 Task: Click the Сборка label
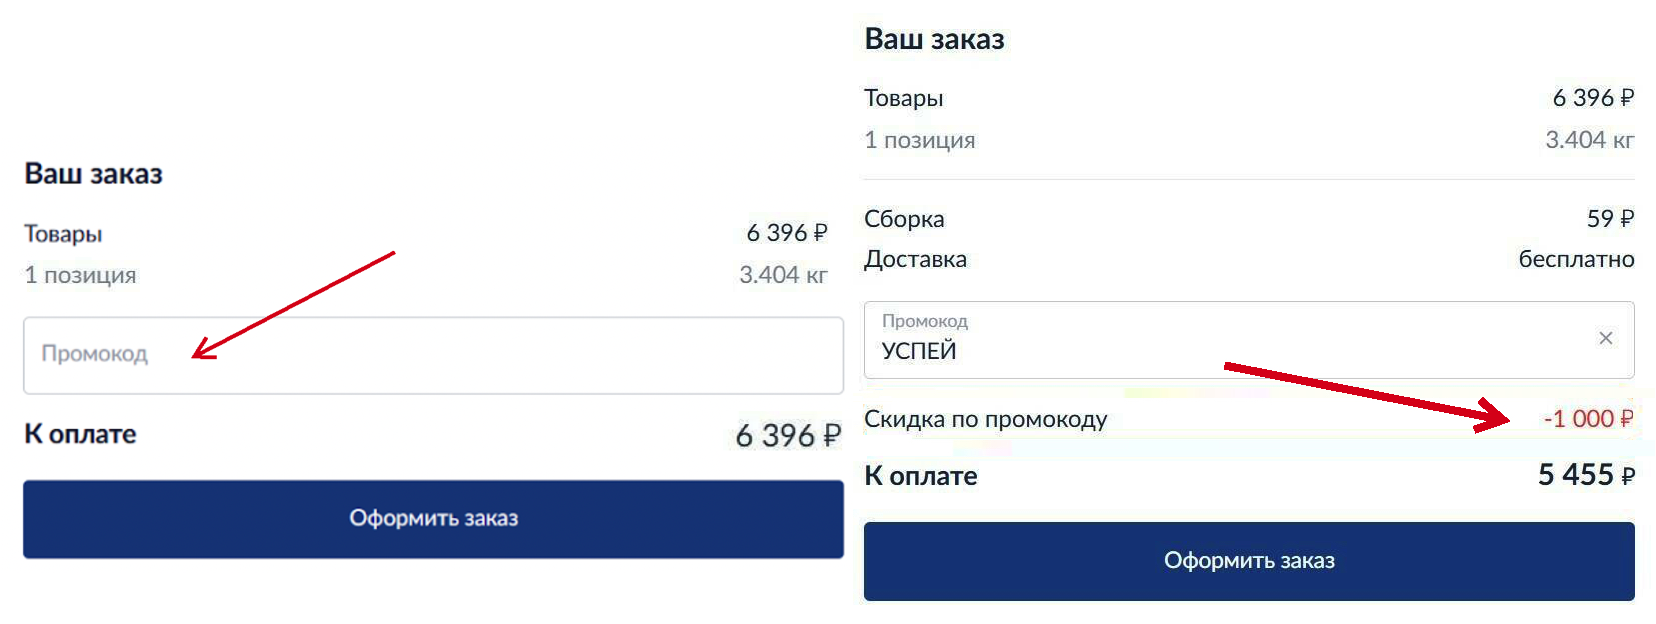tap(904, 219)
